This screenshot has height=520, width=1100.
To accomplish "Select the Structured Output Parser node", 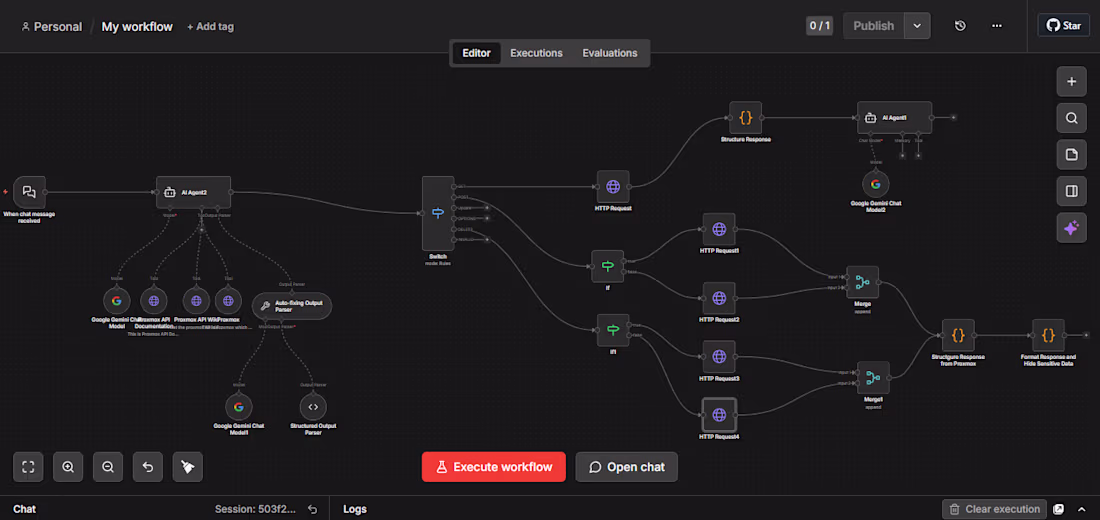I will click(313, 406).
